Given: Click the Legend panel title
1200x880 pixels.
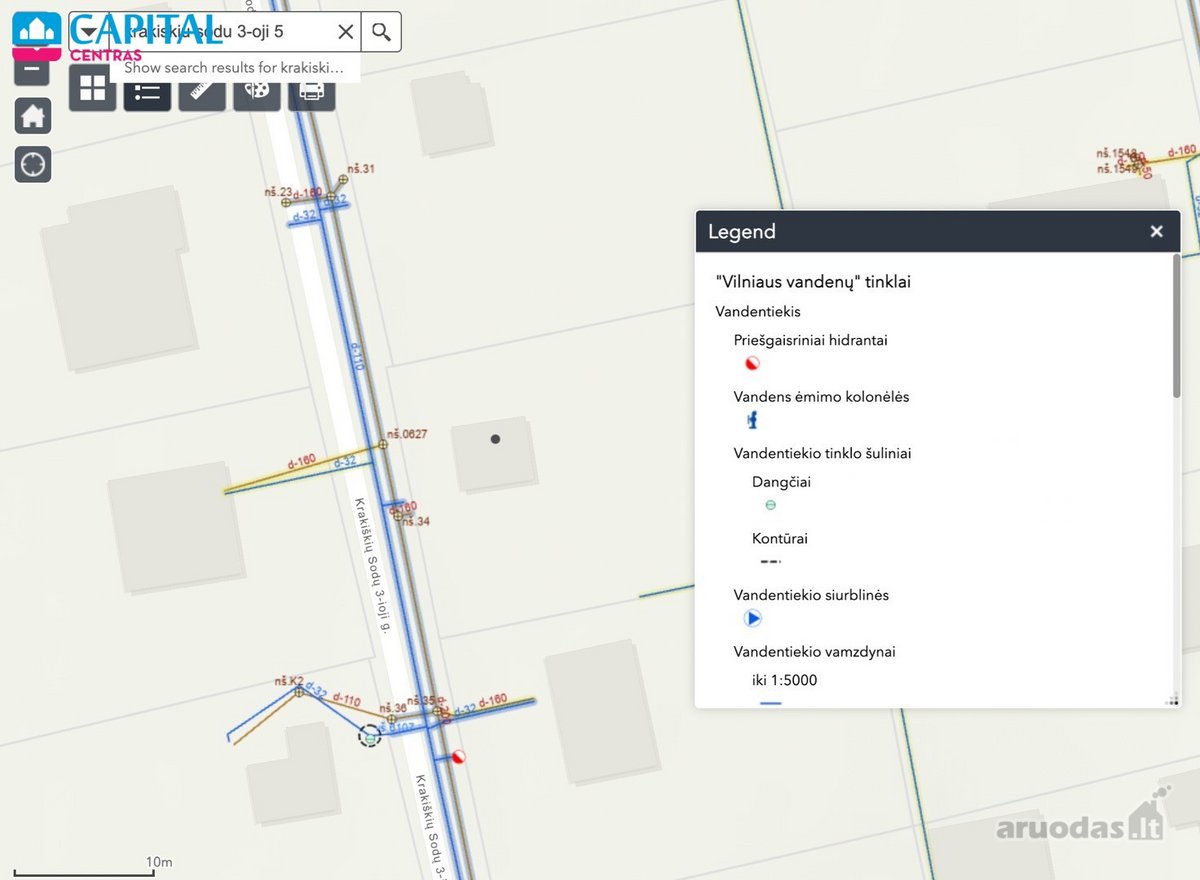Looking at the screenshot, I should click(x=741, y=232).
